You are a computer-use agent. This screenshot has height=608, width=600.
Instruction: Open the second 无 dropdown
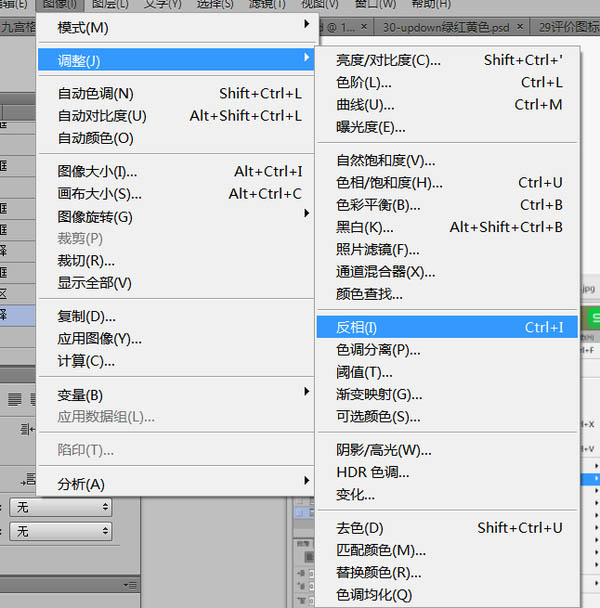(x=61, y=531)
